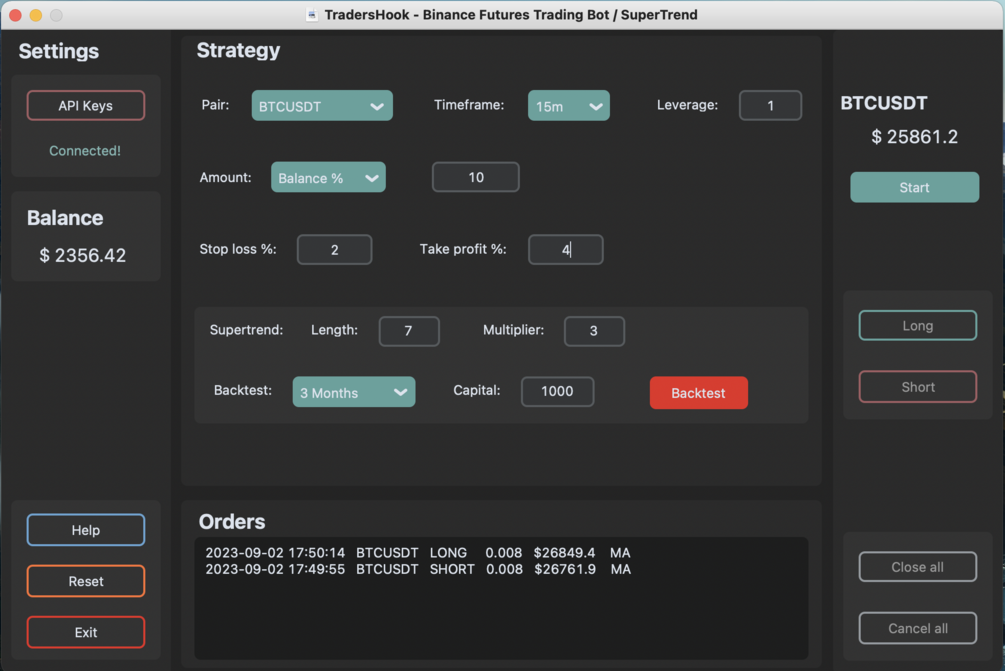Click the BTCUSDT symbol label above the price
The image size is (1005, 671).
pyautogui.click(x=884, y=103)
